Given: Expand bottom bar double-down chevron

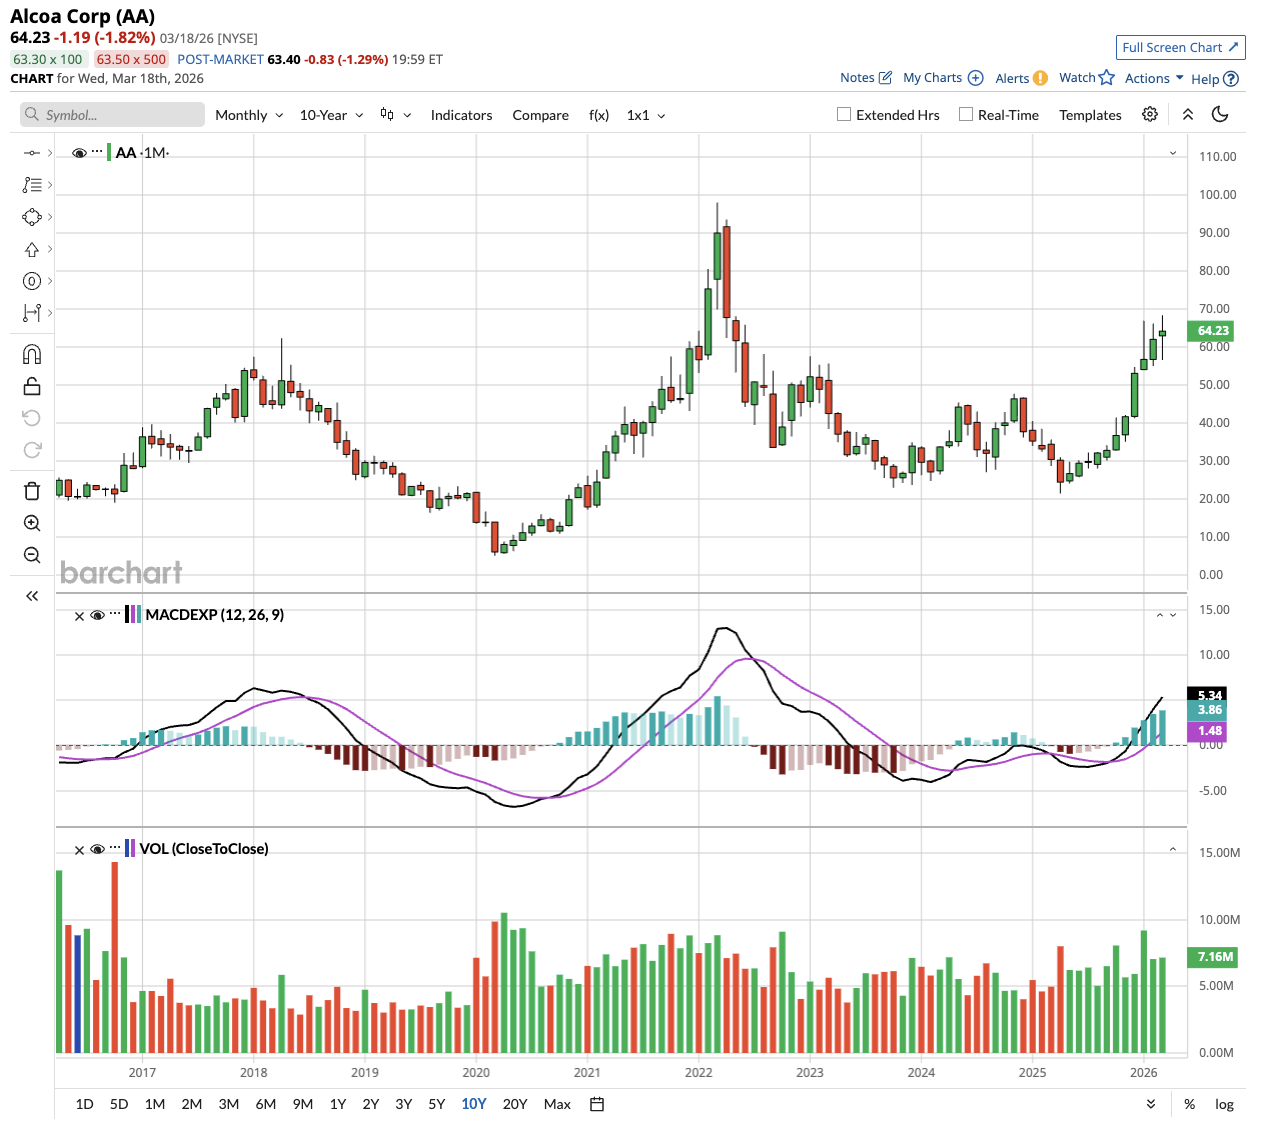Looking at the screenshot, I should [1151, 1104].
